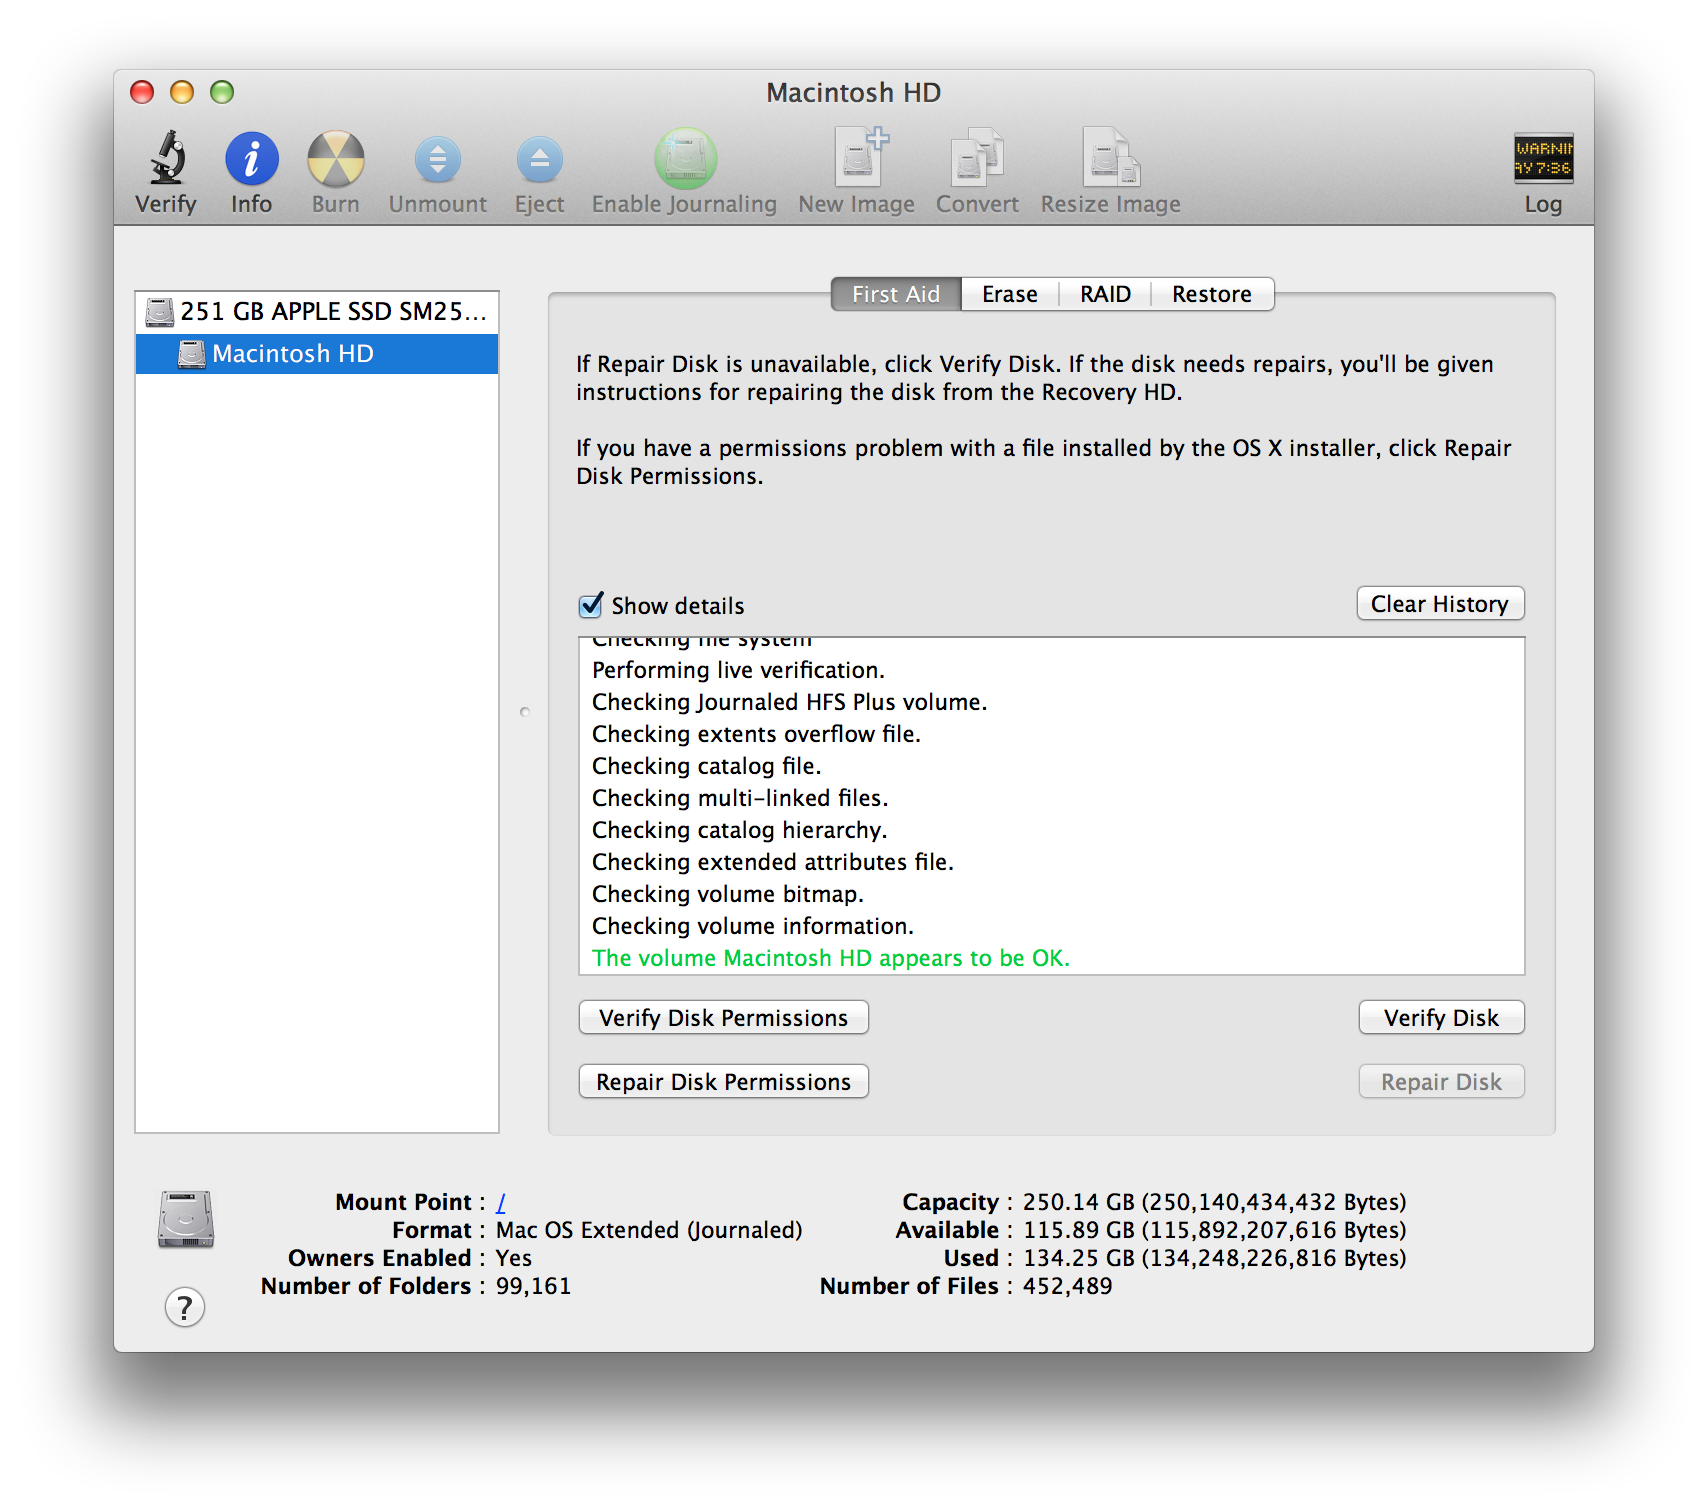The width and height of the screenshot is (1708, 1510).
Task: Click 'Checking catalog file.' log line
Action: click(707, 766)
